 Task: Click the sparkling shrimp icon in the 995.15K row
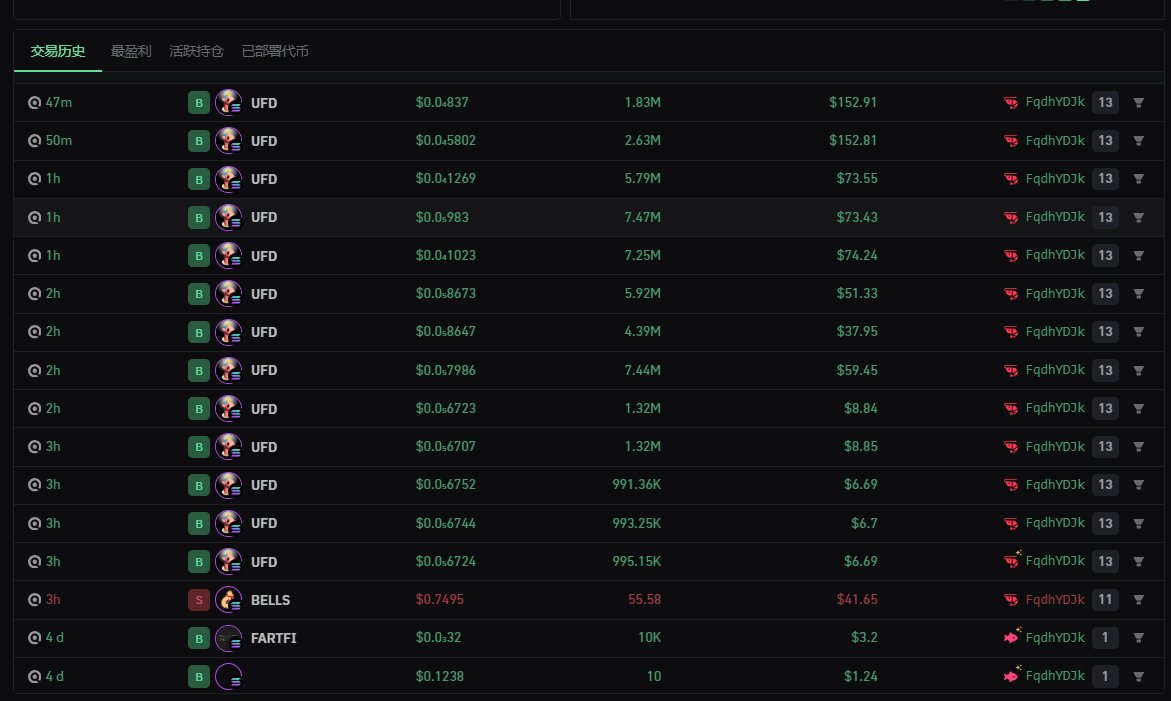click(1012, 560)
